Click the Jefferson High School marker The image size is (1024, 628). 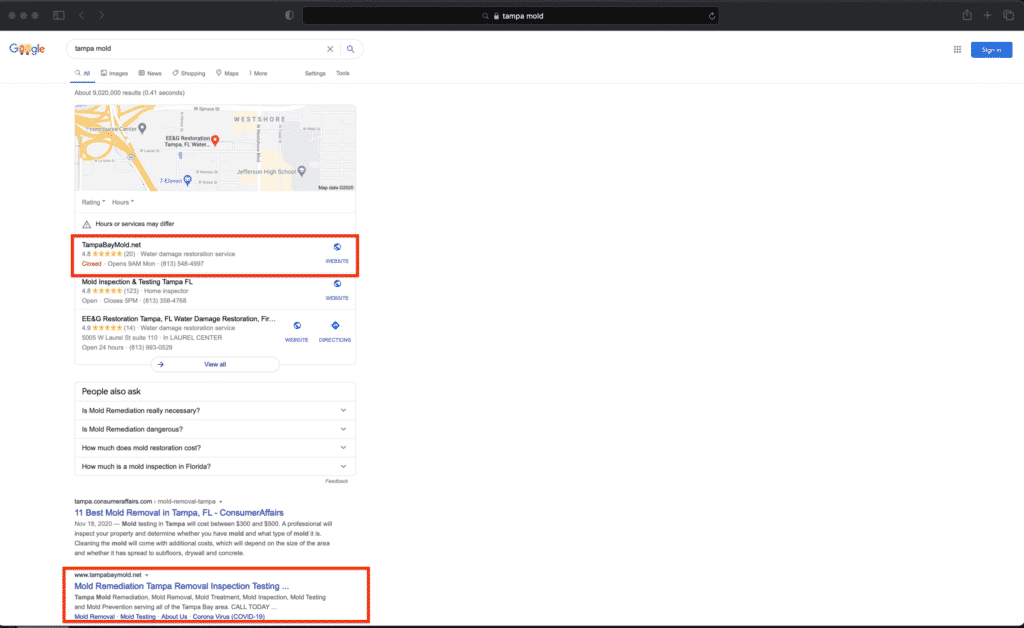tap(302, 172)
